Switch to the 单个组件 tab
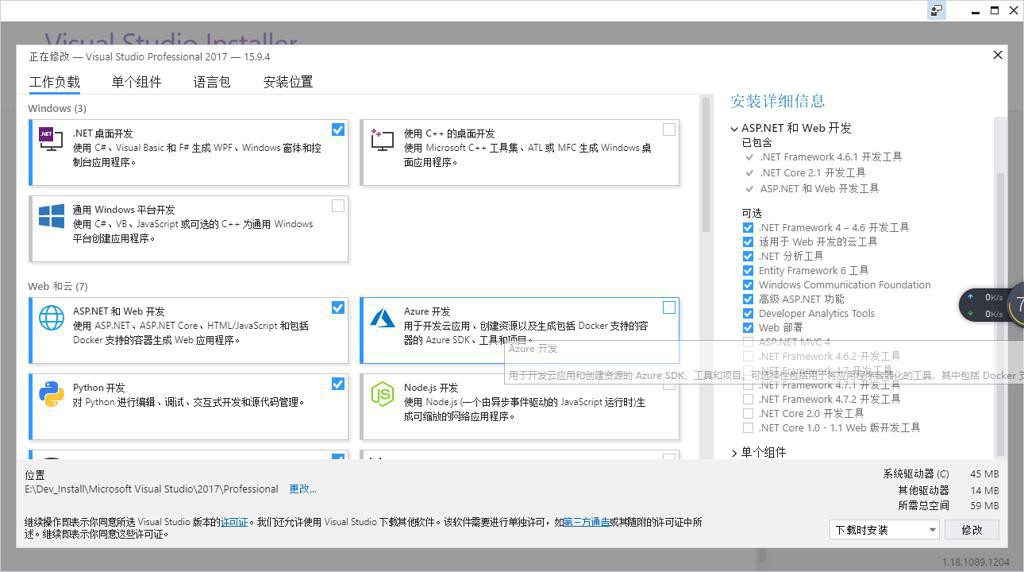Viewport: 1024px width, 572px height. [136, 82]
